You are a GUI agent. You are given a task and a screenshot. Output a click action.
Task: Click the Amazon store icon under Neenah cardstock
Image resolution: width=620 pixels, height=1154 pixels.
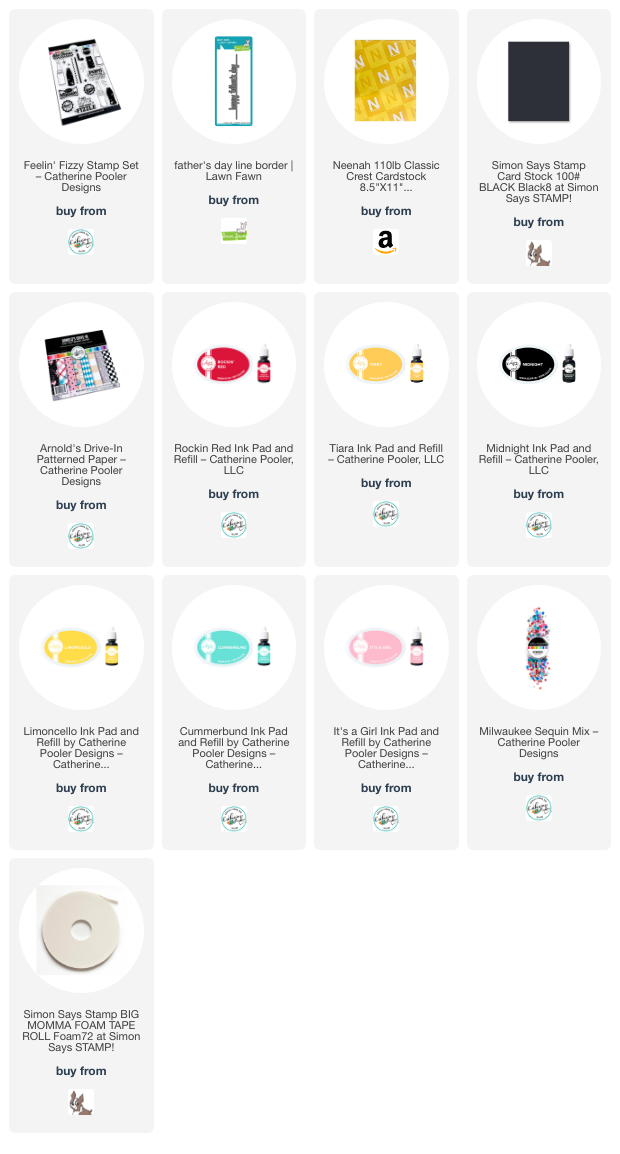pyautogui.click(x=386, y=242)
